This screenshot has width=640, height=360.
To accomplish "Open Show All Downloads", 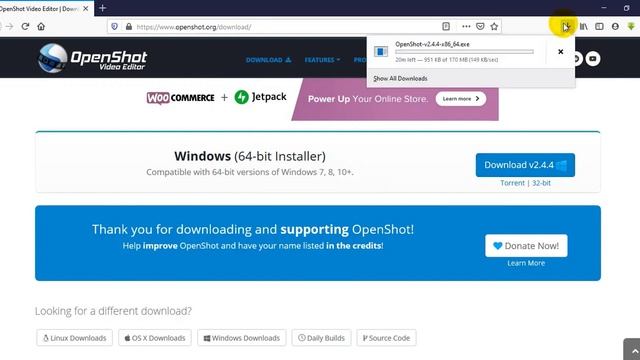I will 400,78.
